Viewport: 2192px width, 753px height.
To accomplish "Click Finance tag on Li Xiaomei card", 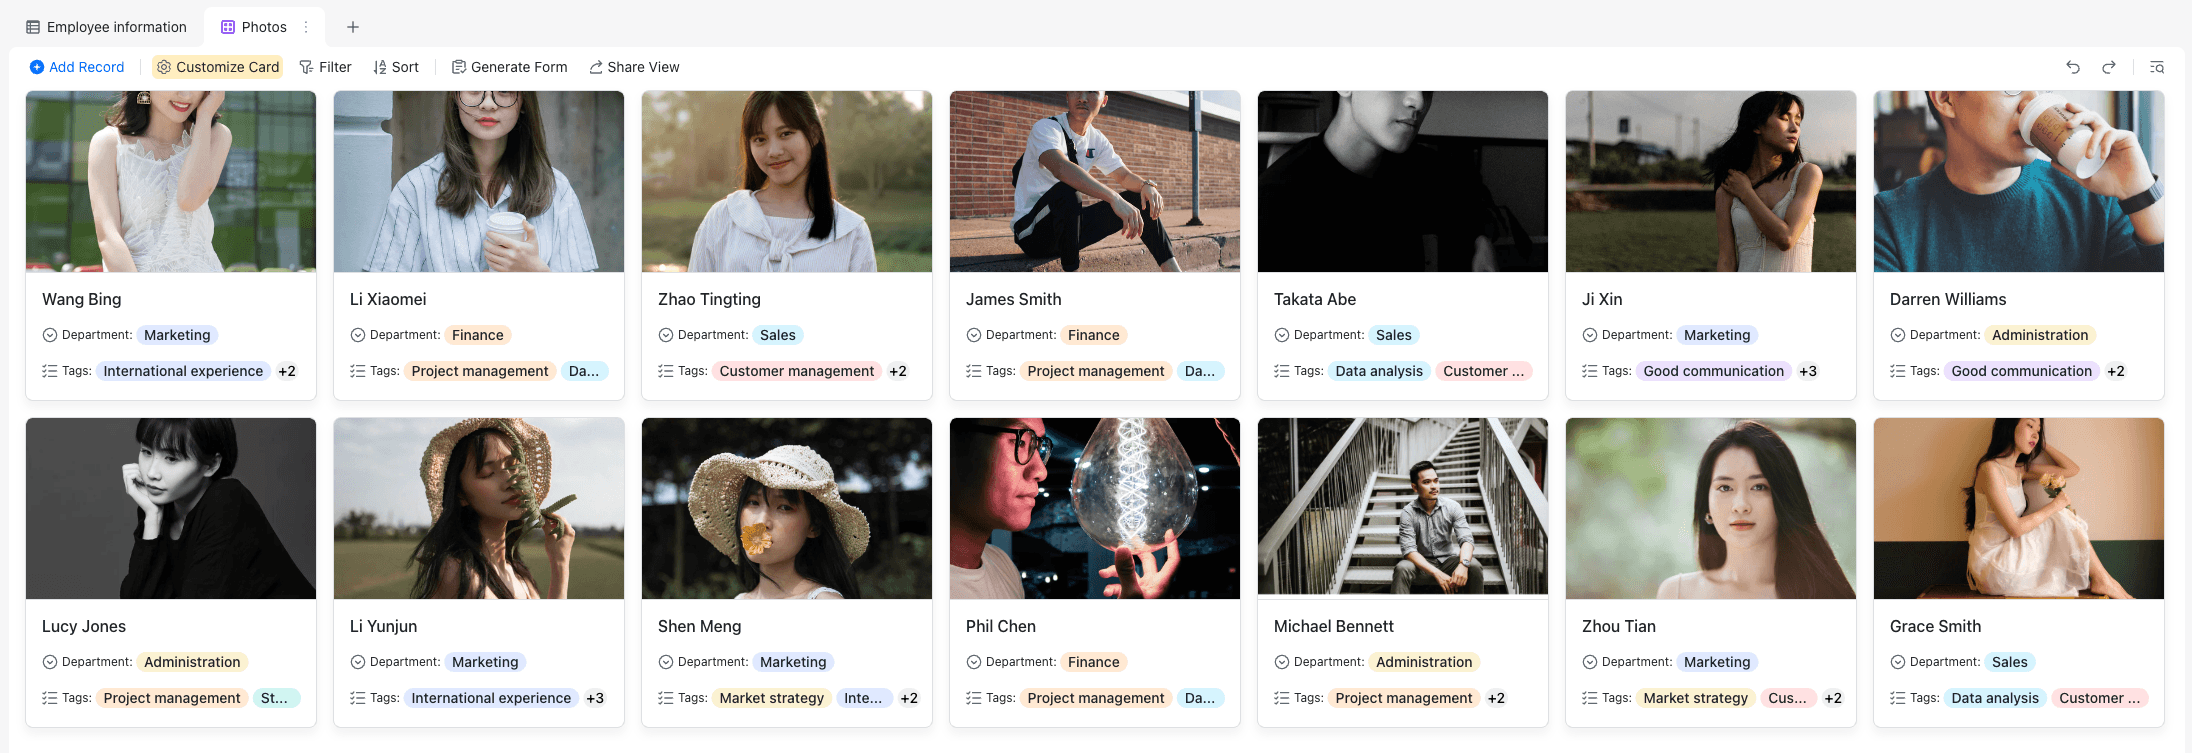I will click(477, 335).
